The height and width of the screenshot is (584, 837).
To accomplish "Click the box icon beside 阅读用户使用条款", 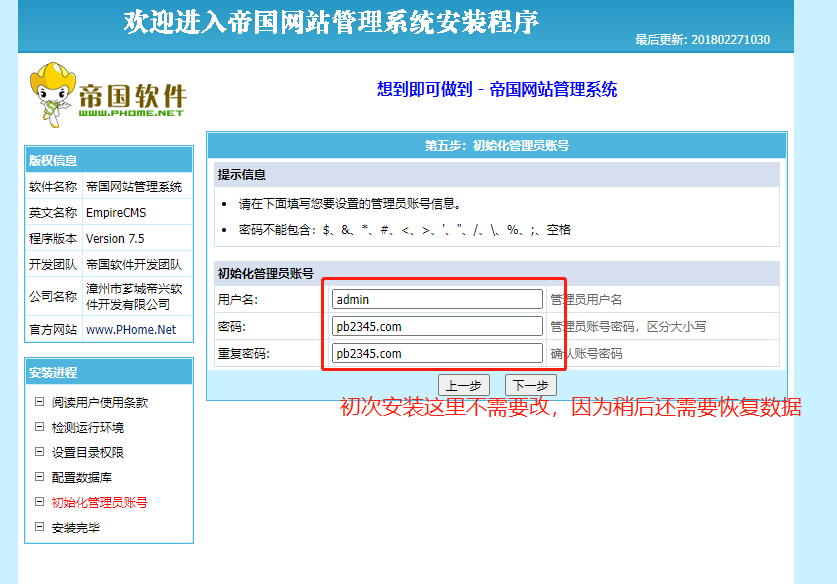I will pos(40,401).
